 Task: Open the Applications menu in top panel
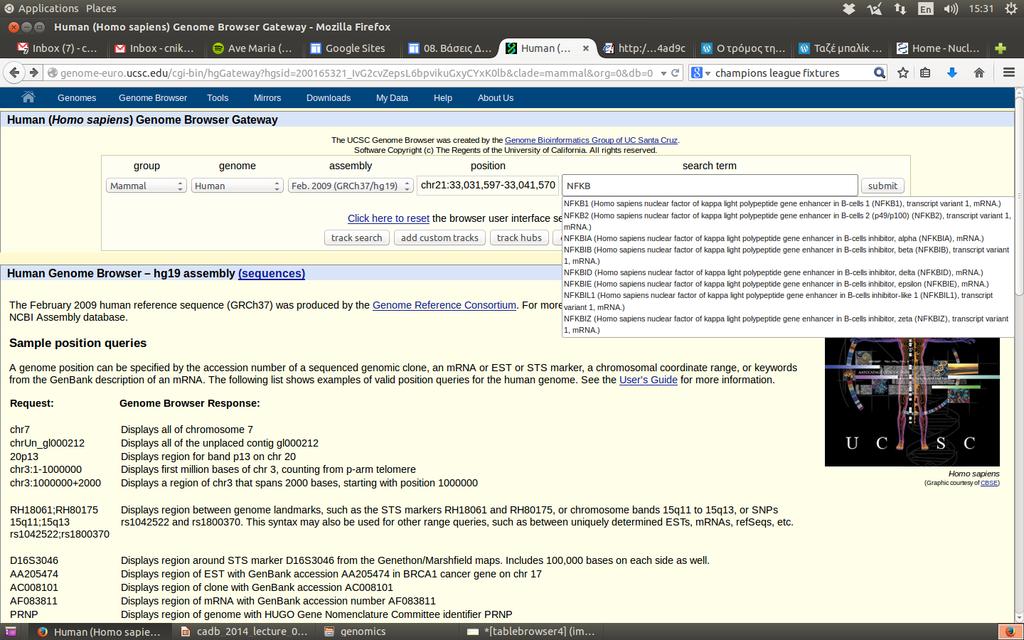tap(48, 8)
